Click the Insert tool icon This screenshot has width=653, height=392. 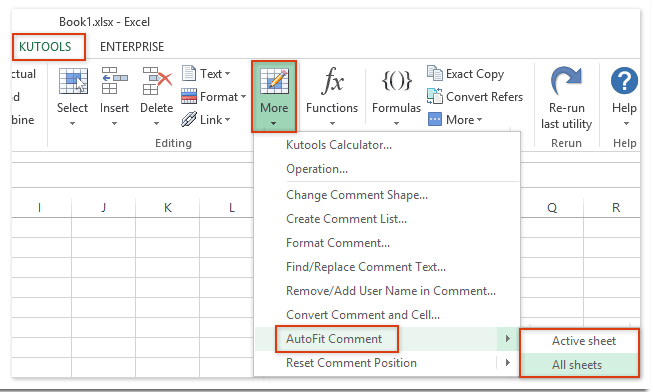click(115, 81)
